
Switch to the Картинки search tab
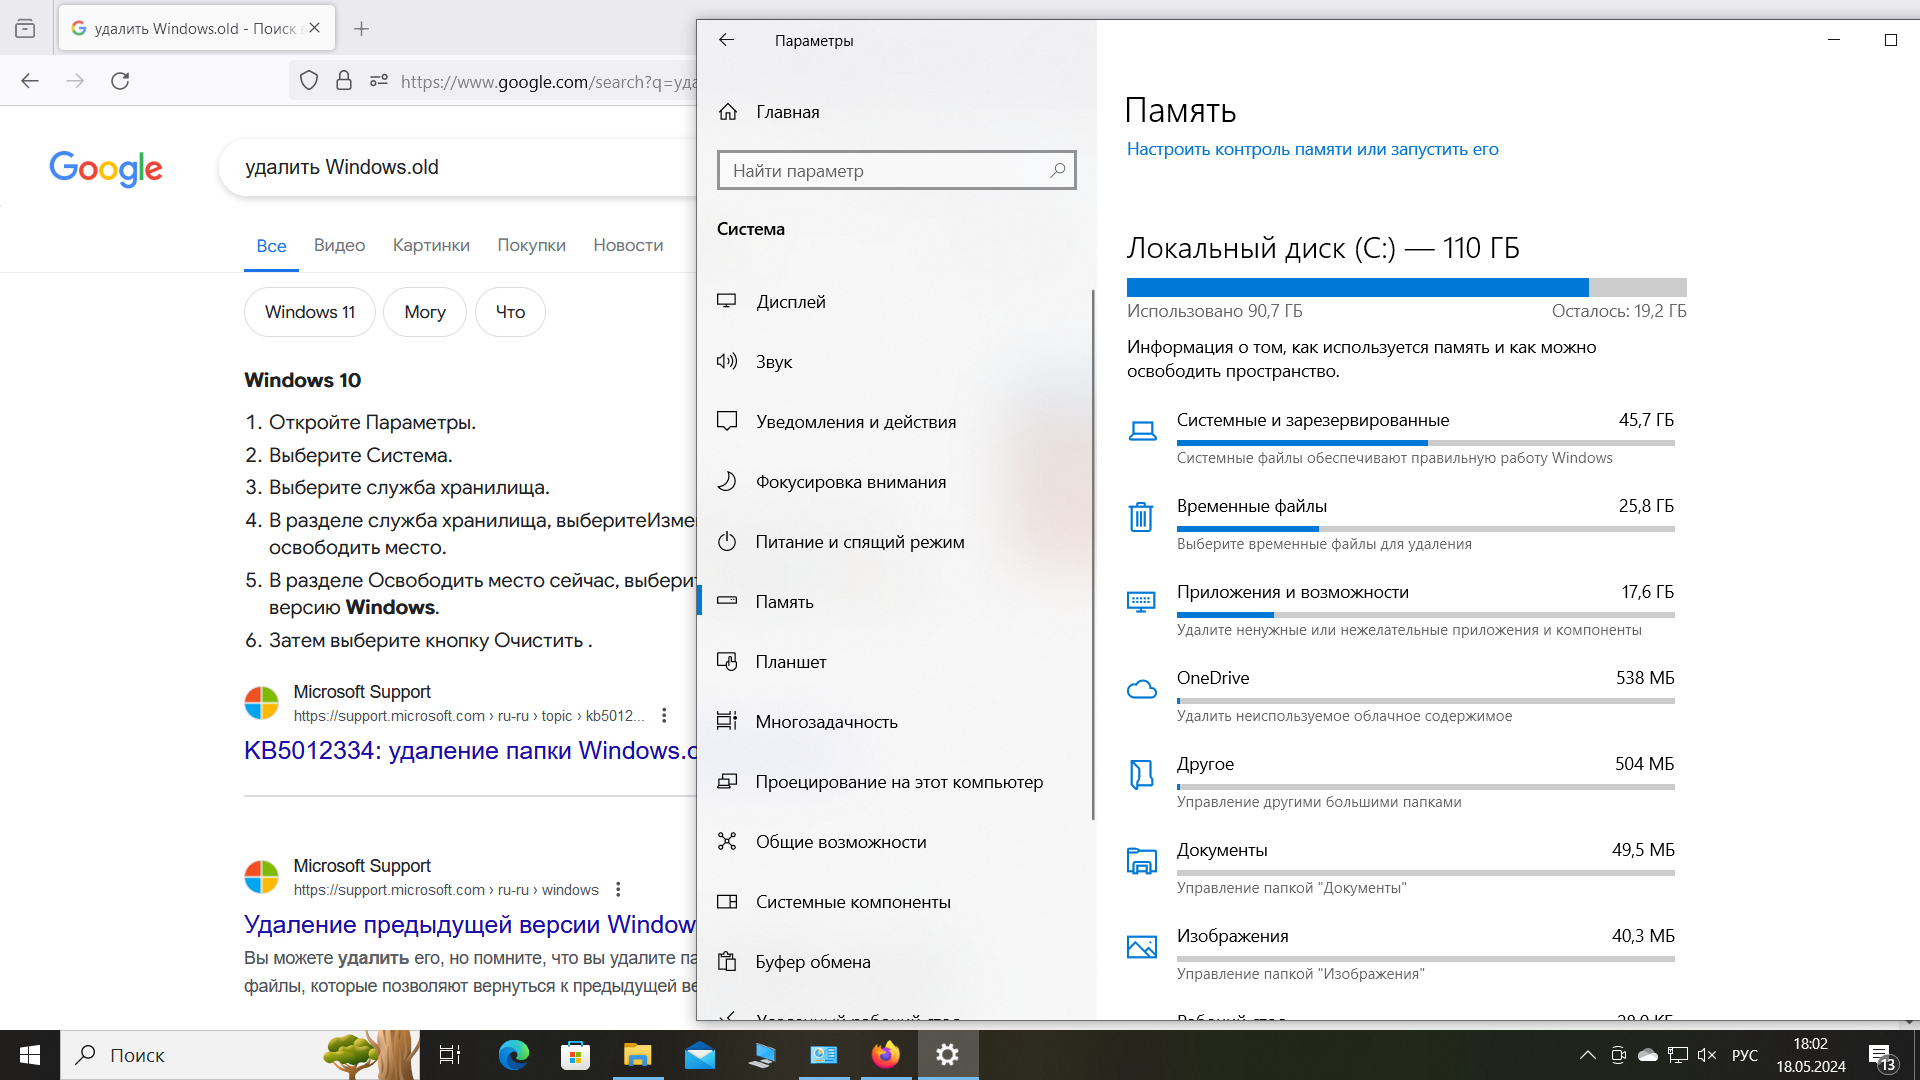point(431,245)
